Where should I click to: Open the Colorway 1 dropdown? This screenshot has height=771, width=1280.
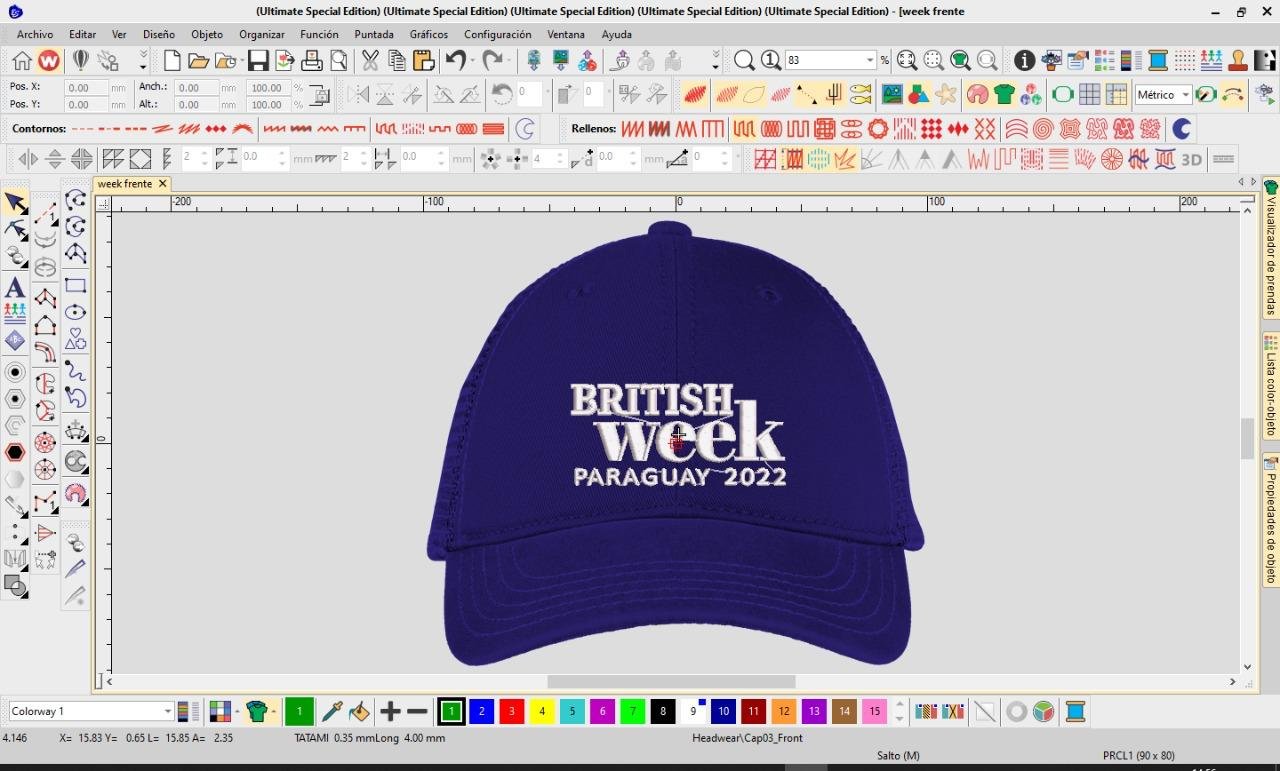pyautogui.click(x=167, y=711)
